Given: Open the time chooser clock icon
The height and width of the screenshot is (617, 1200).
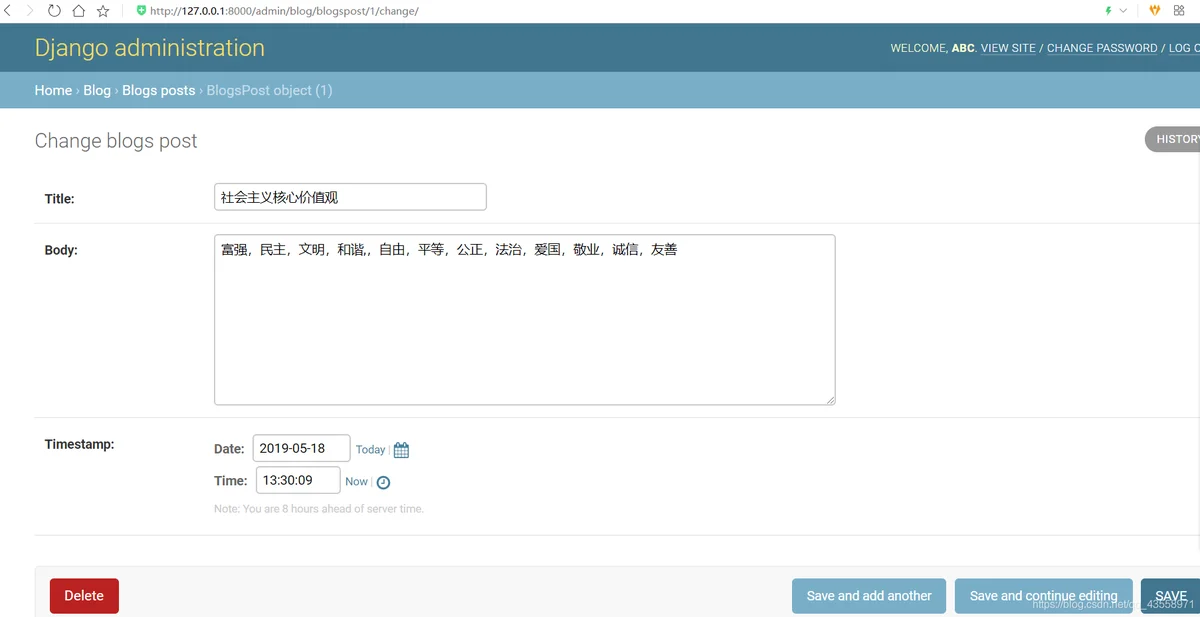Looking at the screenshot, I should (x=383, y=482).
